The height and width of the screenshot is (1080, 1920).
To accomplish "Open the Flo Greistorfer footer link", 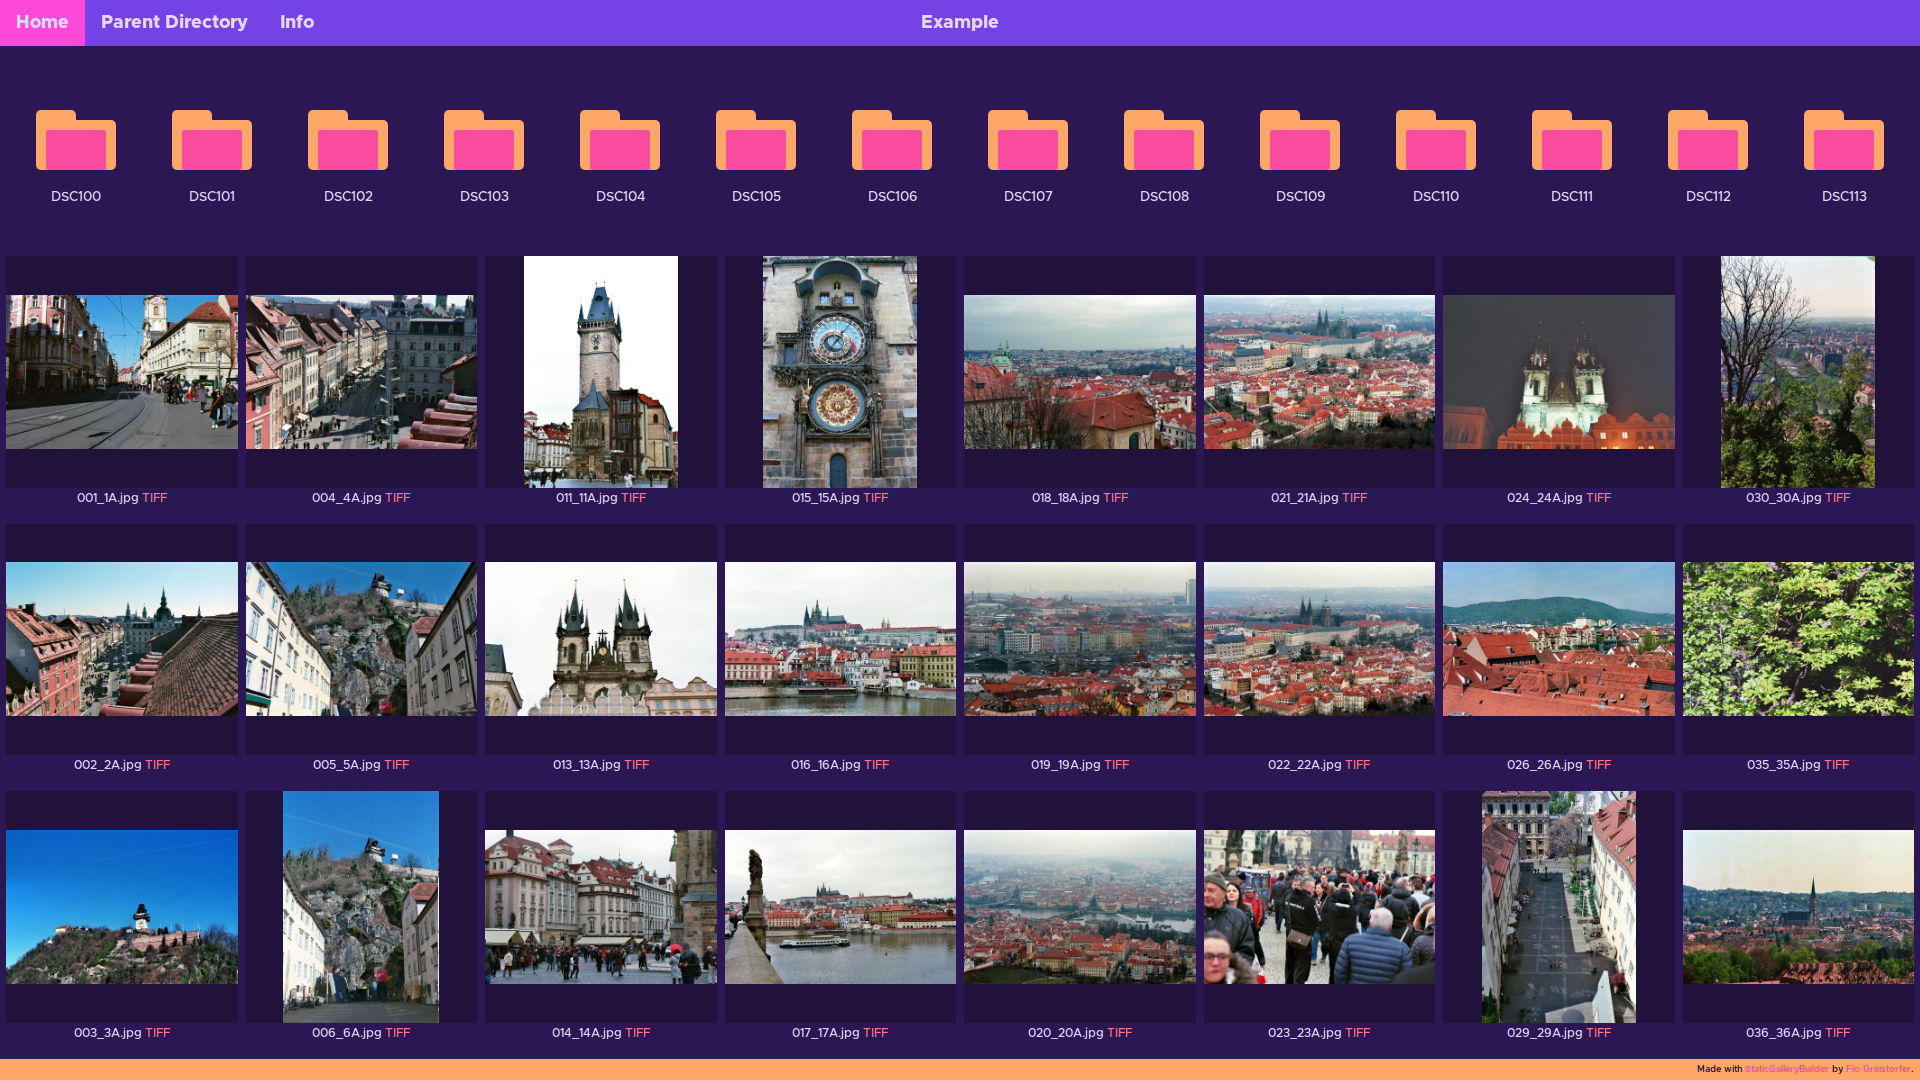I will [x=1878, y=1069].
